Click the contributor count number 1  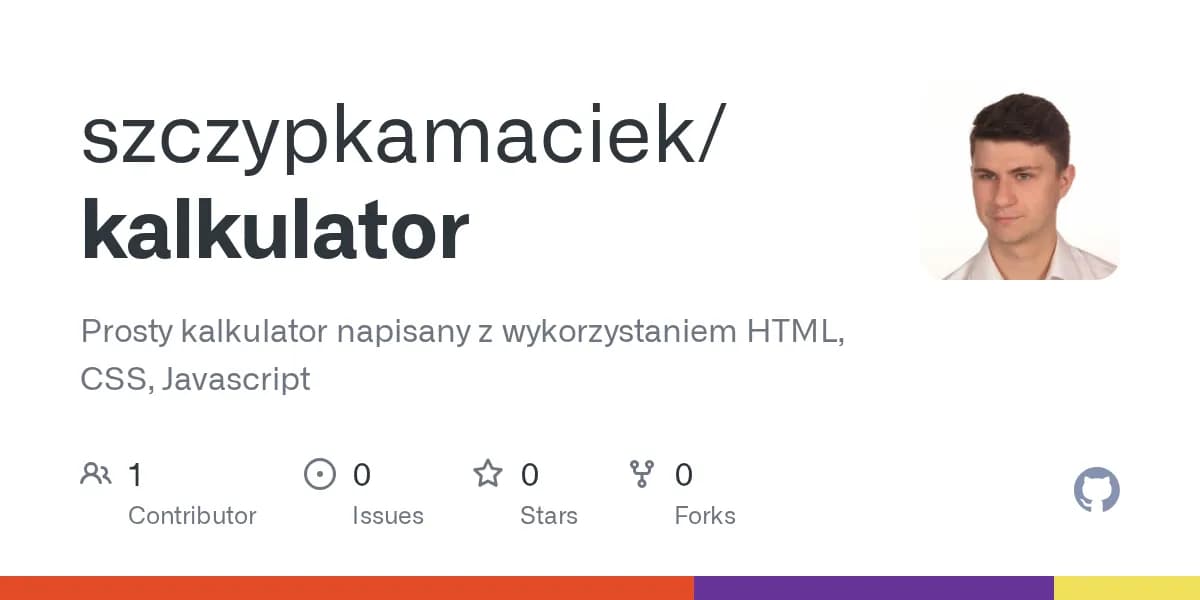tap(135, 475)
